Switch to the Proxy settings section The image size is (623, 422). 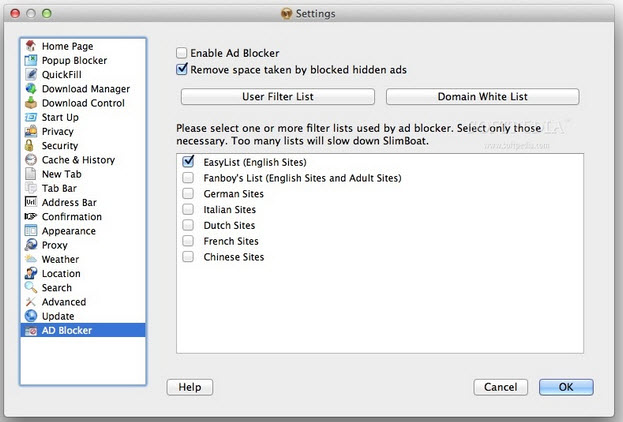coord(54,245)
